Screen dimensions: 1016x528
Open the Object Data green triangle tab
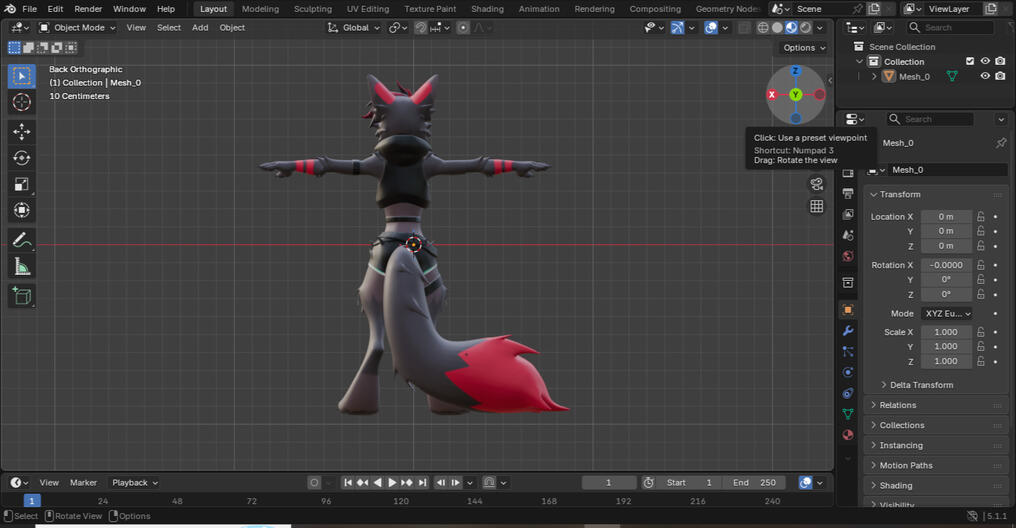(x=848, y=413)
